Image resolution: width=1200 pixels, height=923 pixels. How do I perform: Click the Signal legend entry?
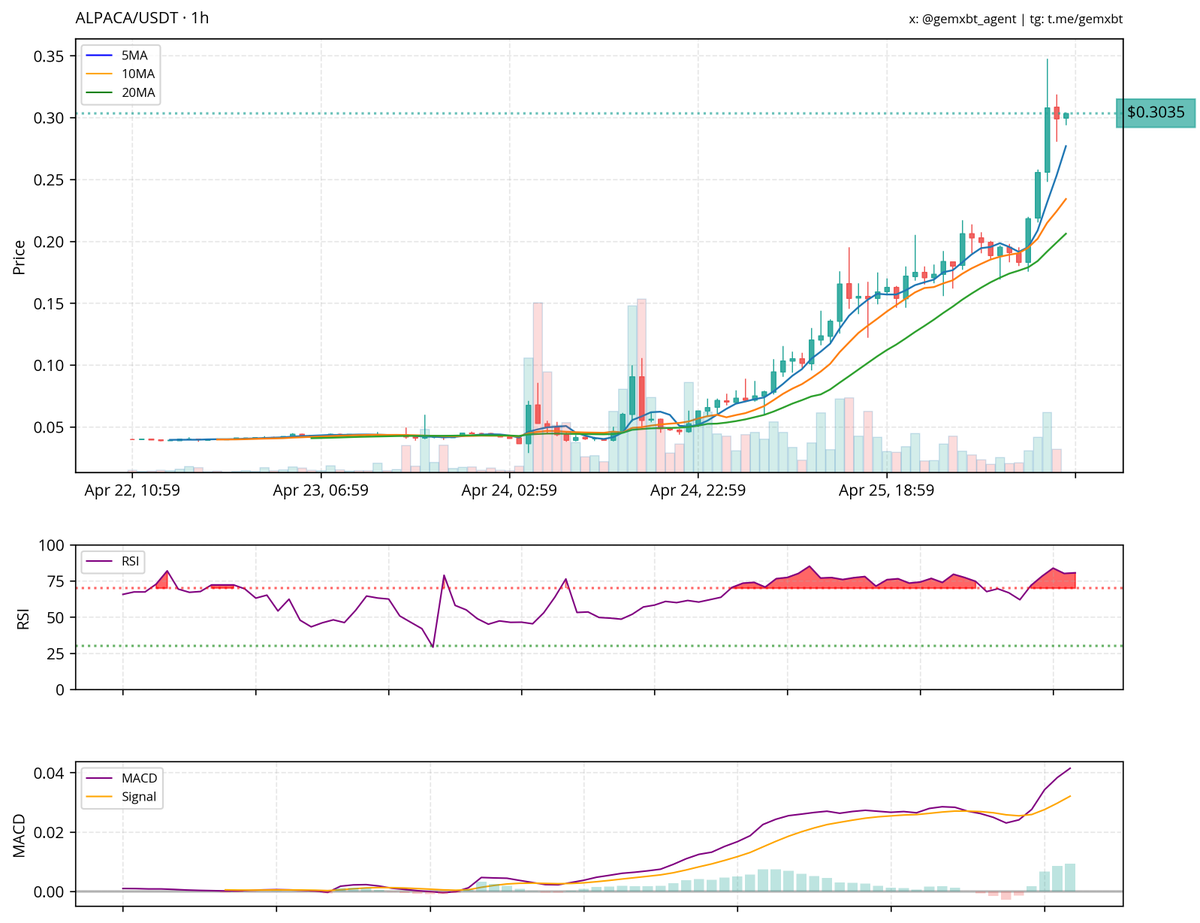[x=122, y=797]
